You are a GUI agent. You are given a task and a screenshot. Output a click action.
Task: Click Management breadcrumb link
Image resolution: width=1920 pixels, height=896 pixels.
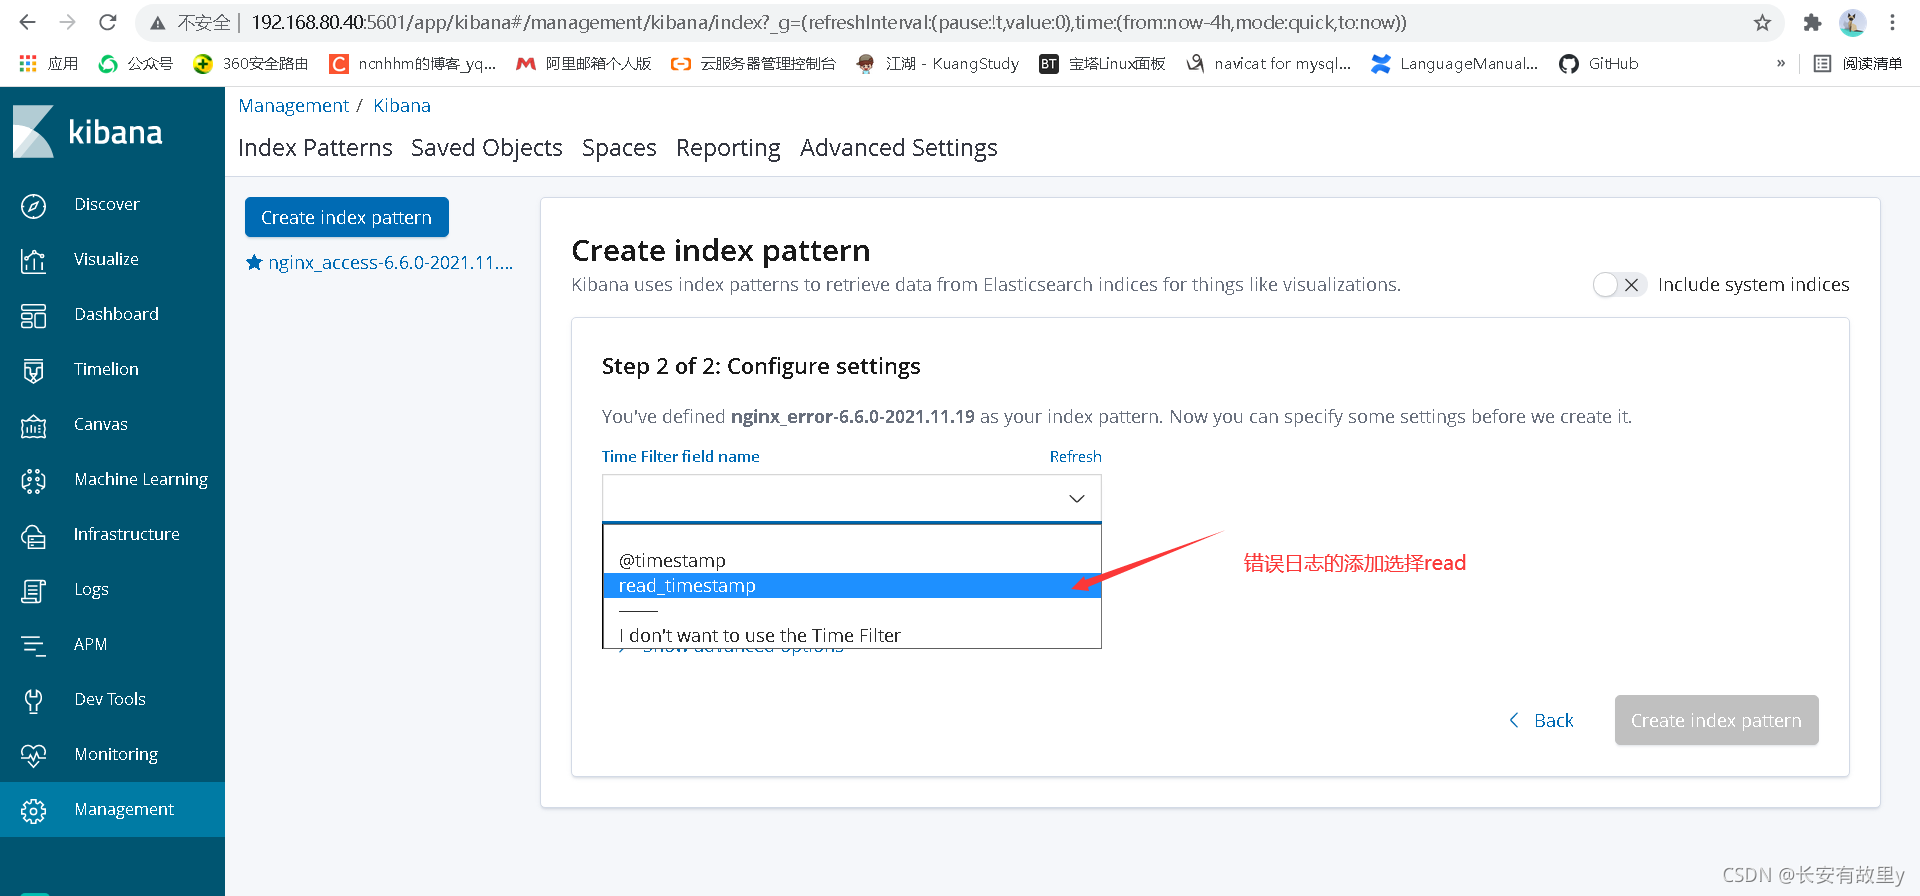[x=293, y=106]
